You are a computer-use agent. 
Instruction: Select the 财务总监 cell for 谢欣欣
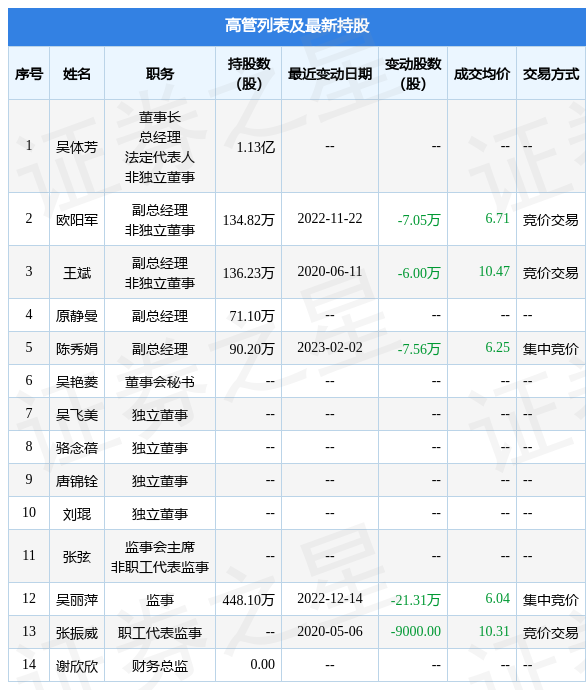click(160, 665)
